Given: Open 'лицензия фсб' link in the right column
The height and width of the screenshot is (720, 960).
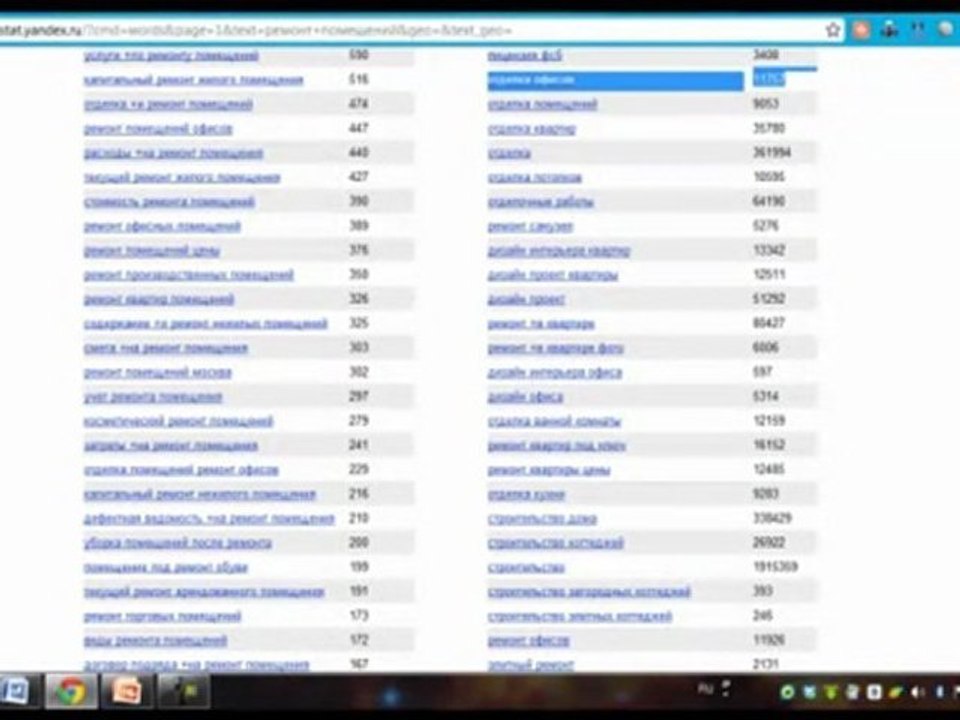Looking at the screenshot, I should click(525, 56).
